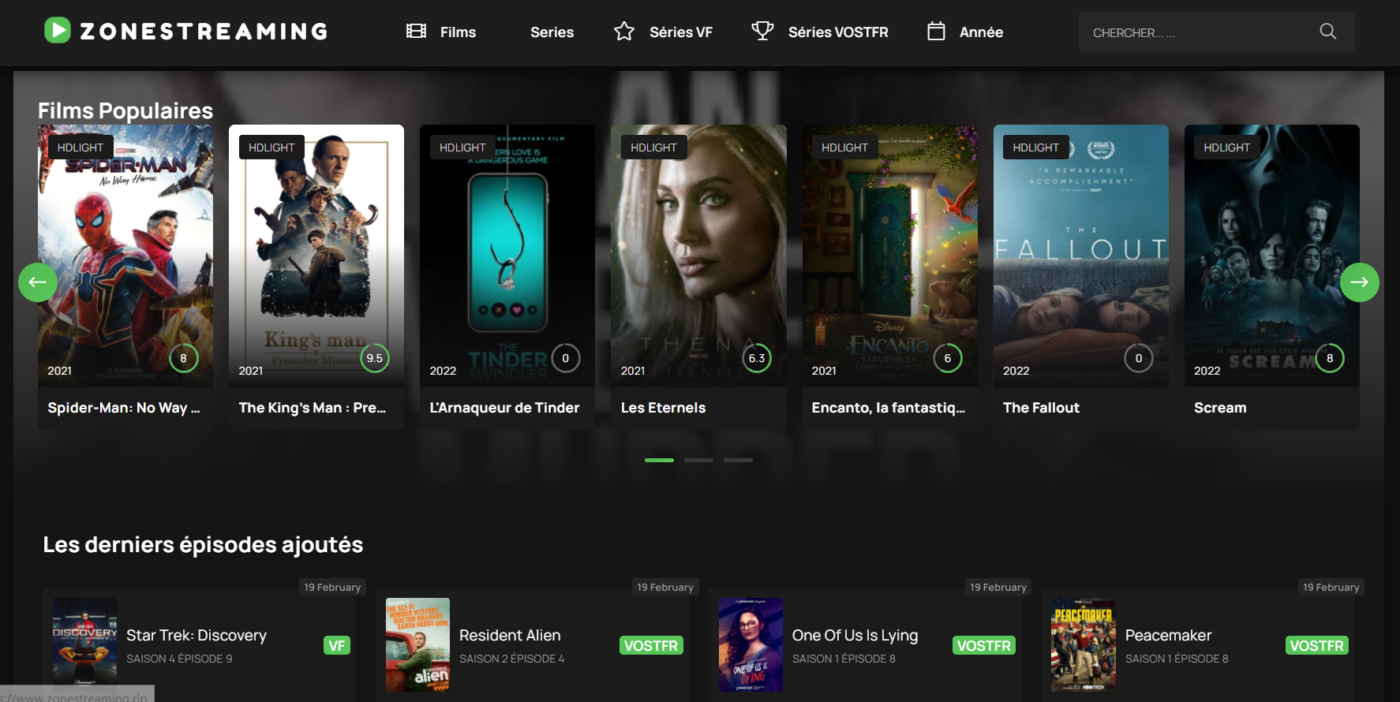Screen dimensions: 1400x702
Task: Click Scream rating circle showing 8
Action: click(x=1330, y=358)
